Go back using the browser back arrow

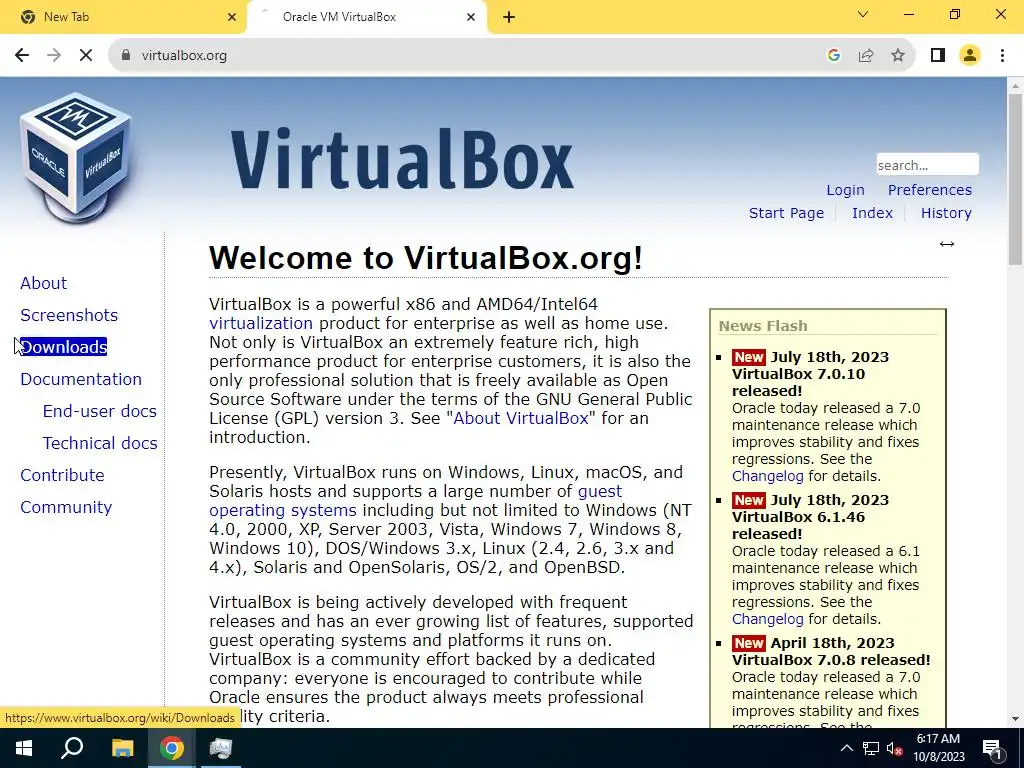22,56
